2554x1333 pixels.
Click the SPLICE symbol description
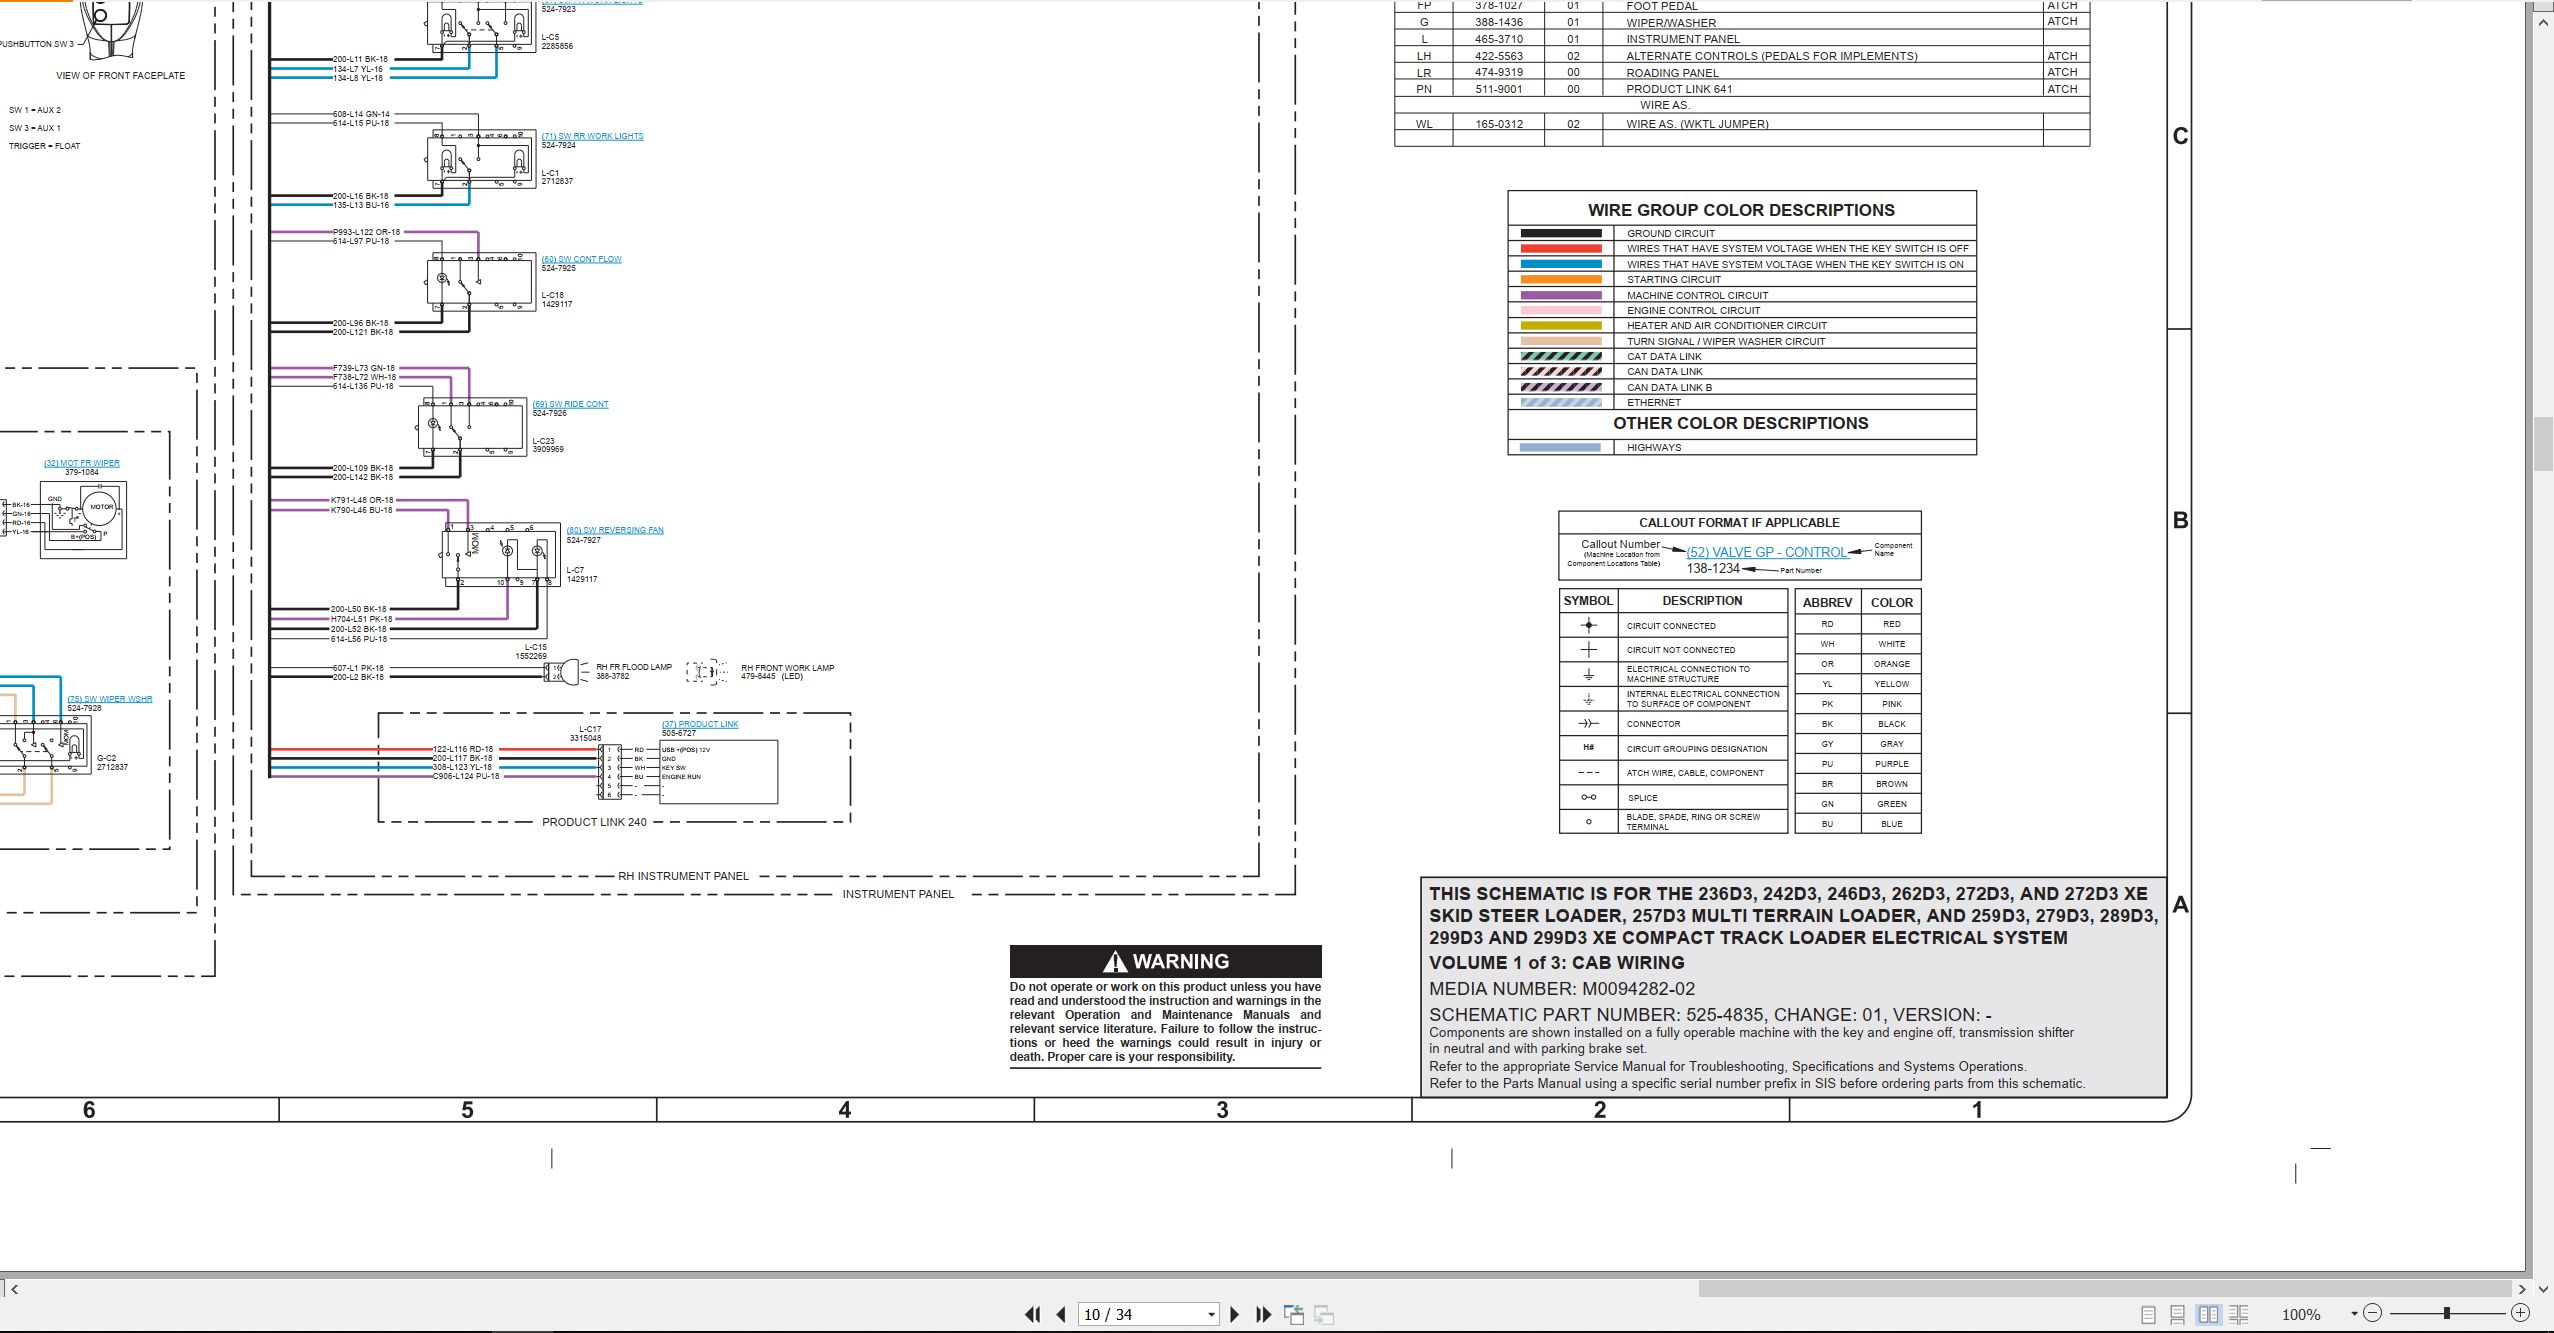[1642, 798]
